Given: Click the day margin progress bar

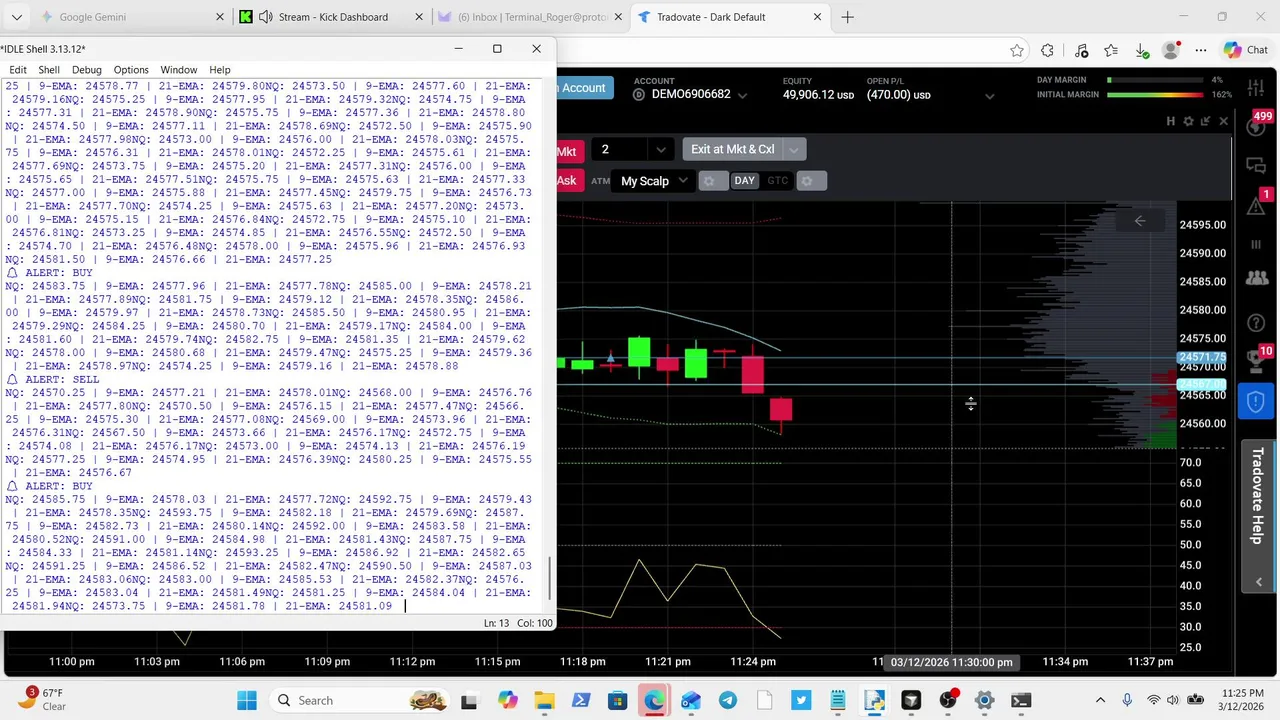Looking at the screenshot, I should point(1155,80).
